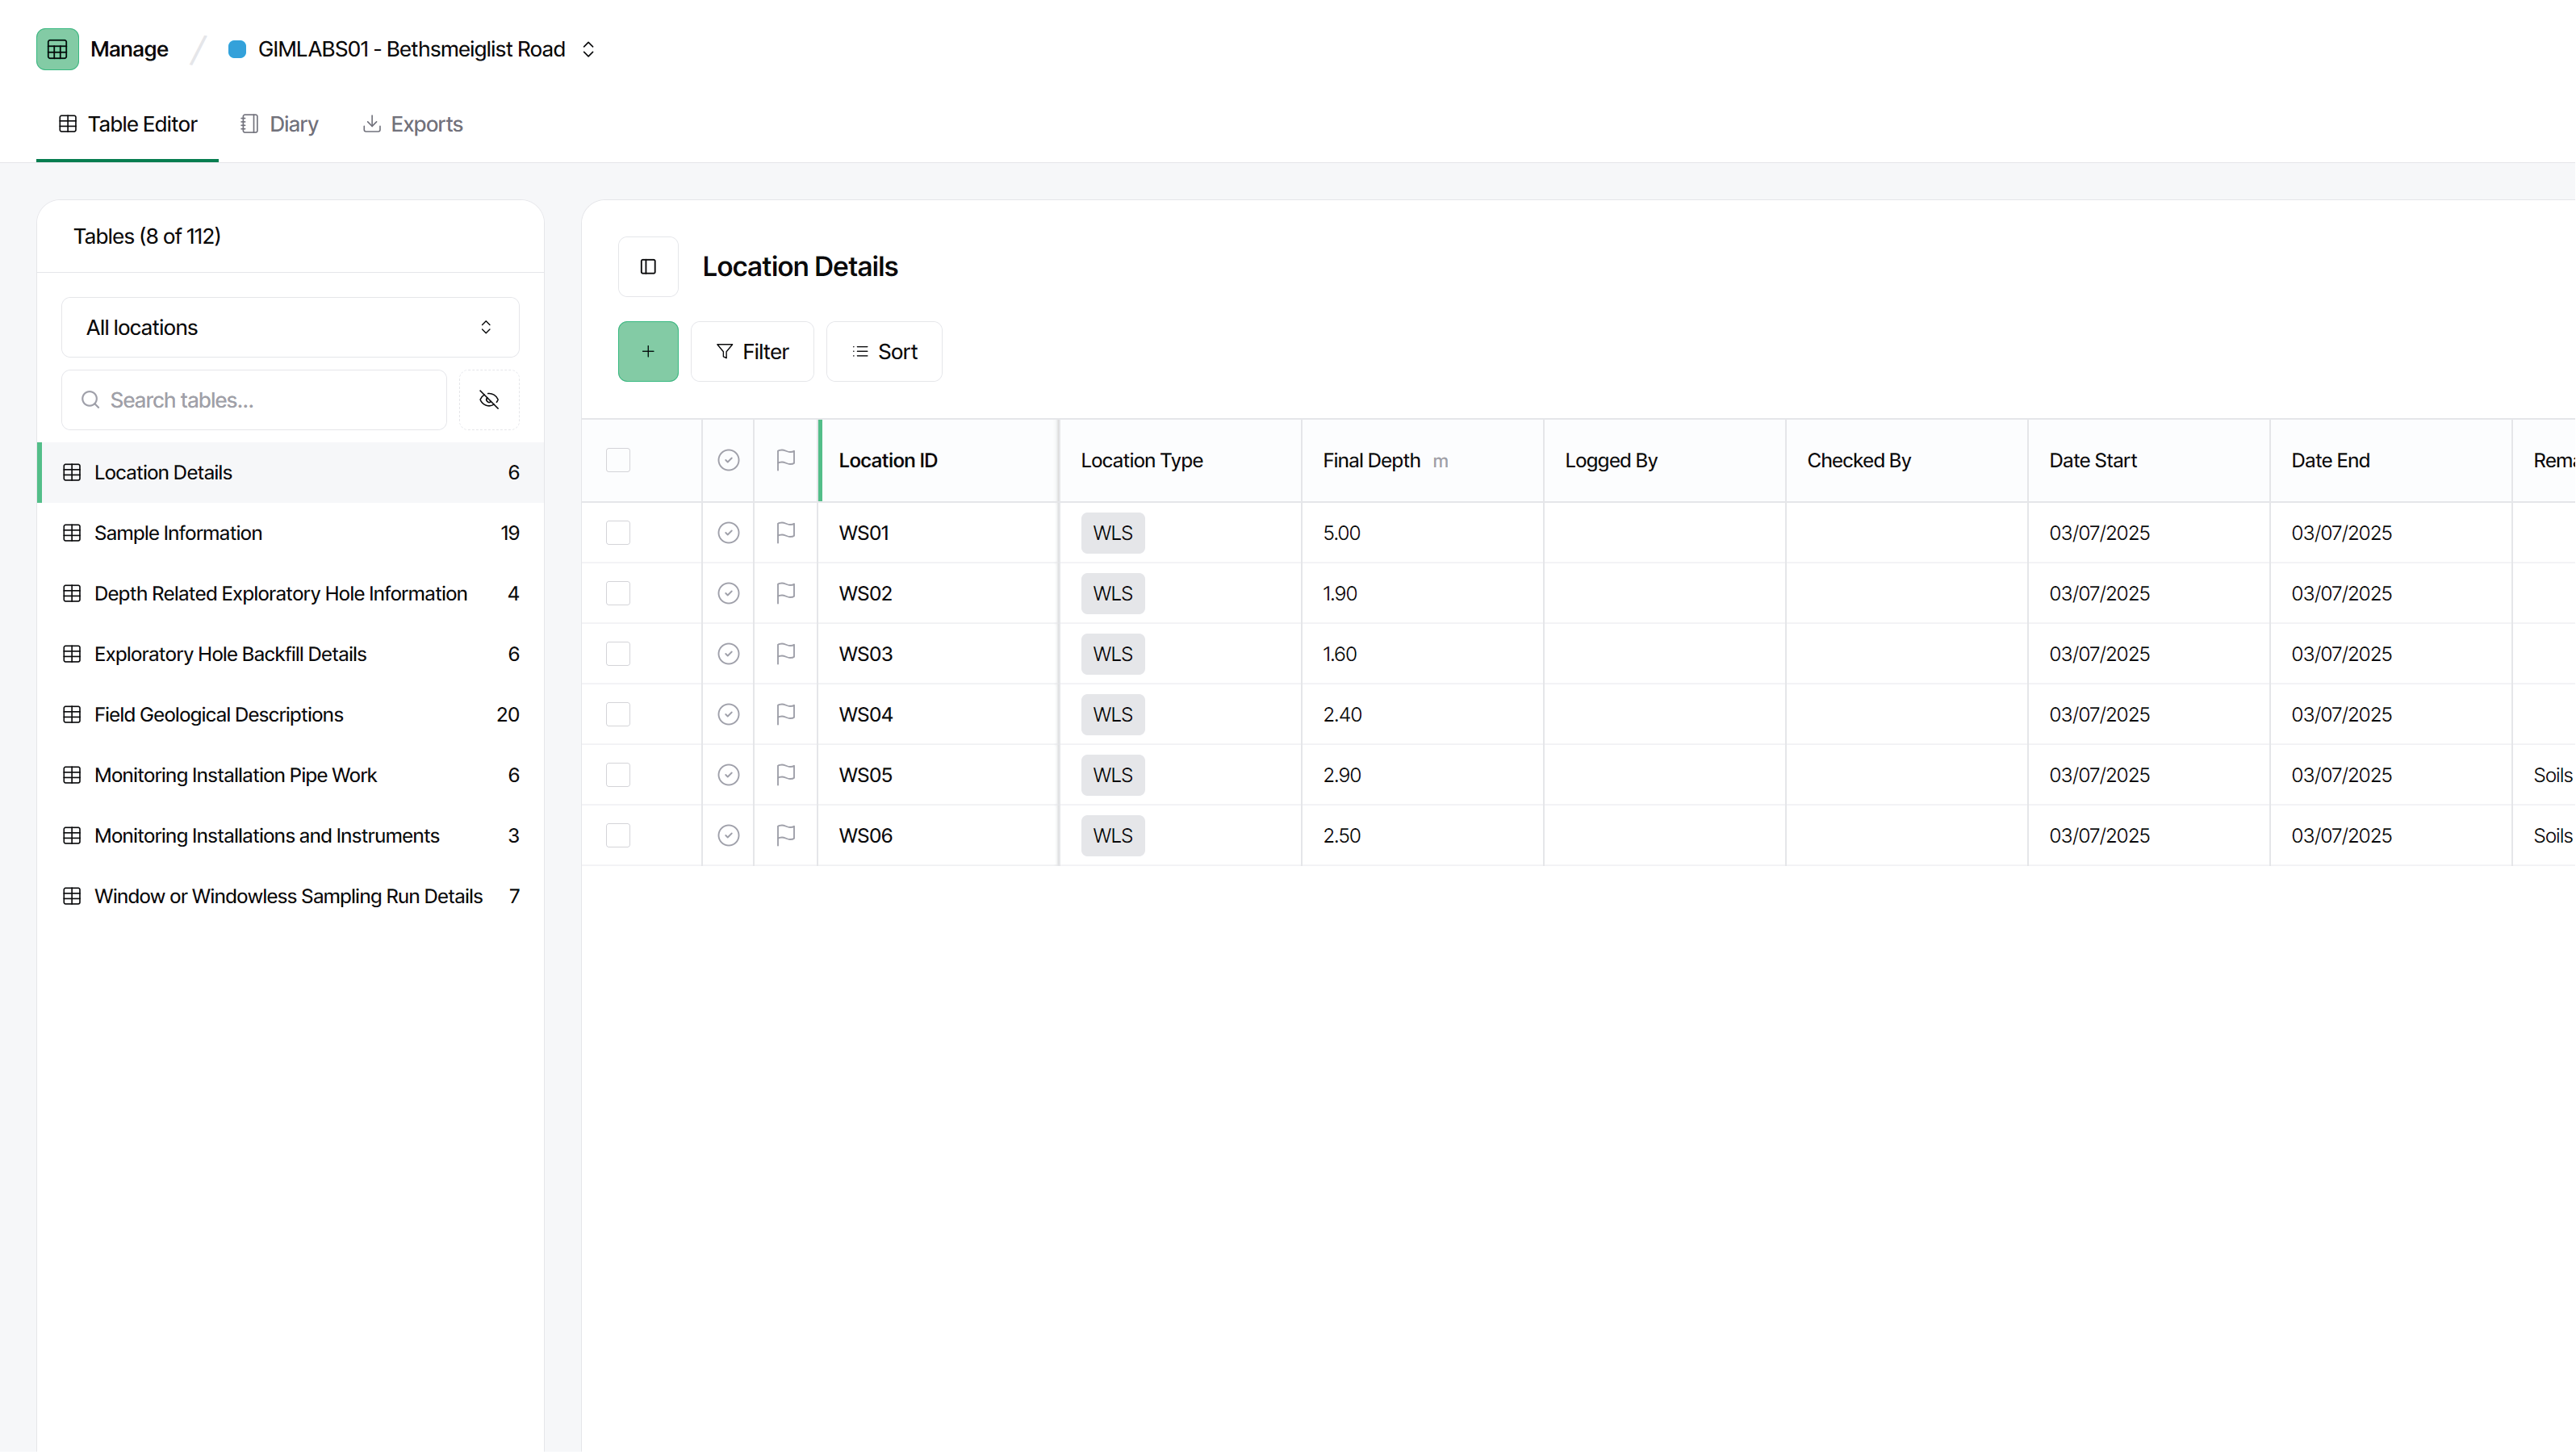
Task: Click the Location Details table icon in sidebar
Action: [x=72, y=472]
